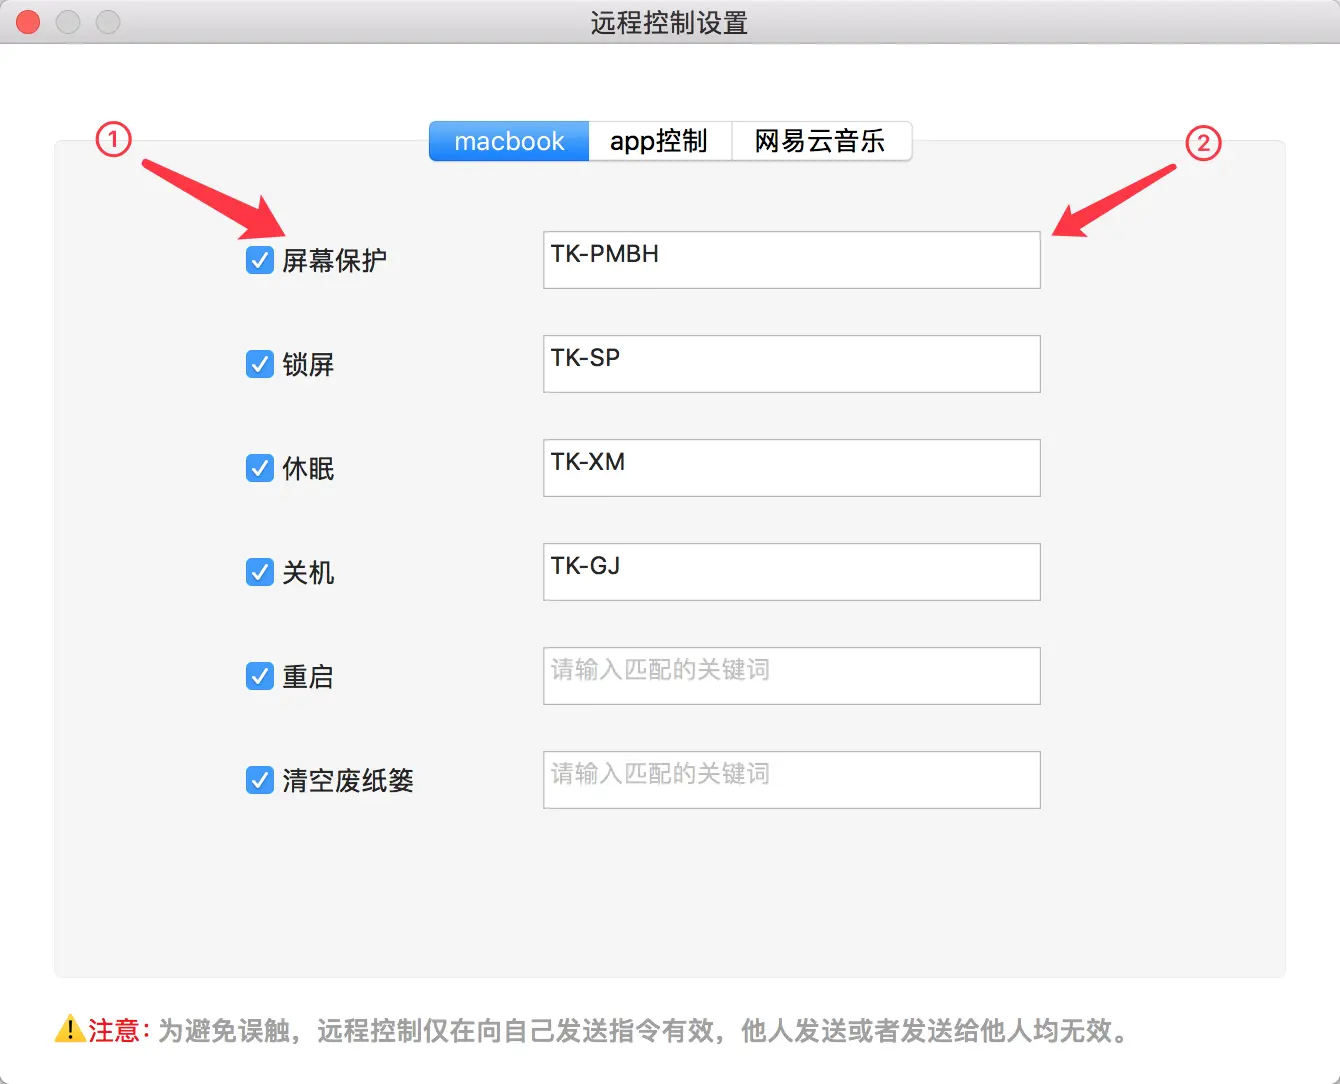
Task: Disable the 休眠 checkbox
Action: (x=260, y=468)
